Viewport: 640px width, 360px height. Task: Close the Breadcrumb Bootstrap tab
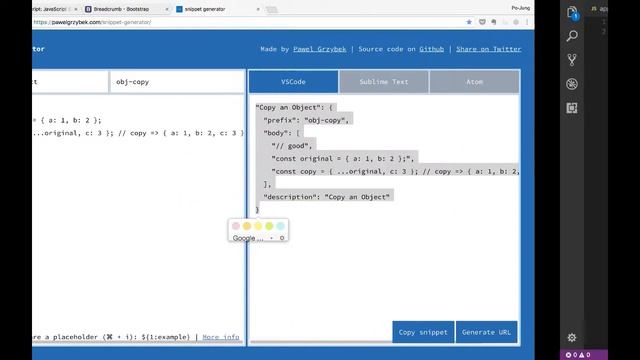(x=167, y=9)
